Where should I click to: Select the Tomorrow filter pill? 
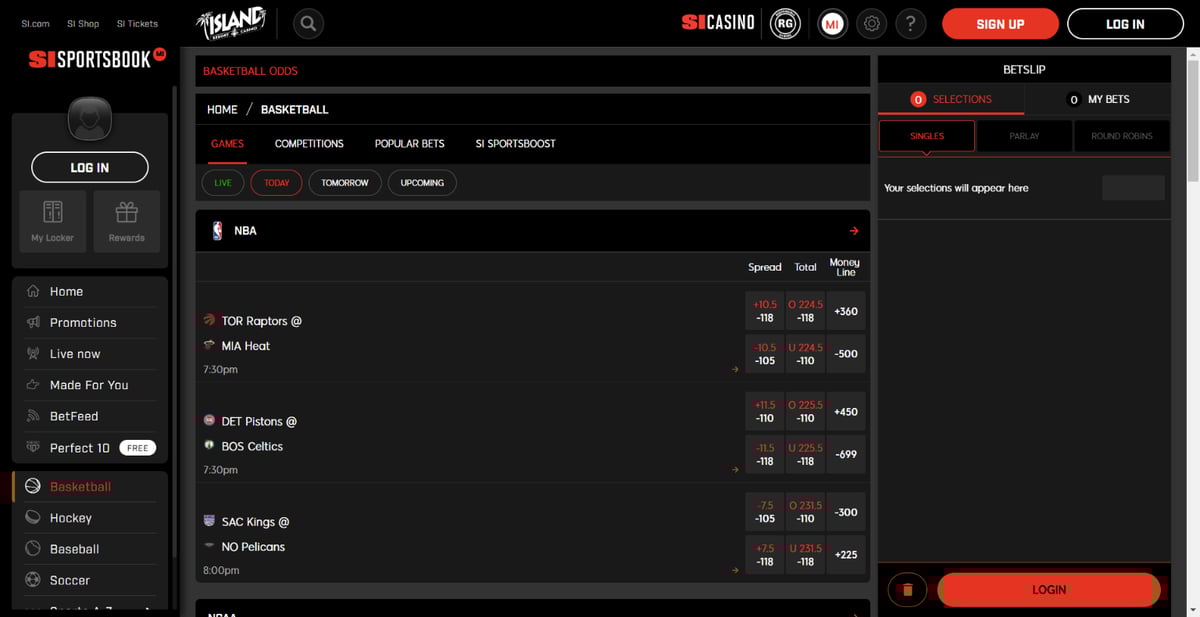pos(345,183)
